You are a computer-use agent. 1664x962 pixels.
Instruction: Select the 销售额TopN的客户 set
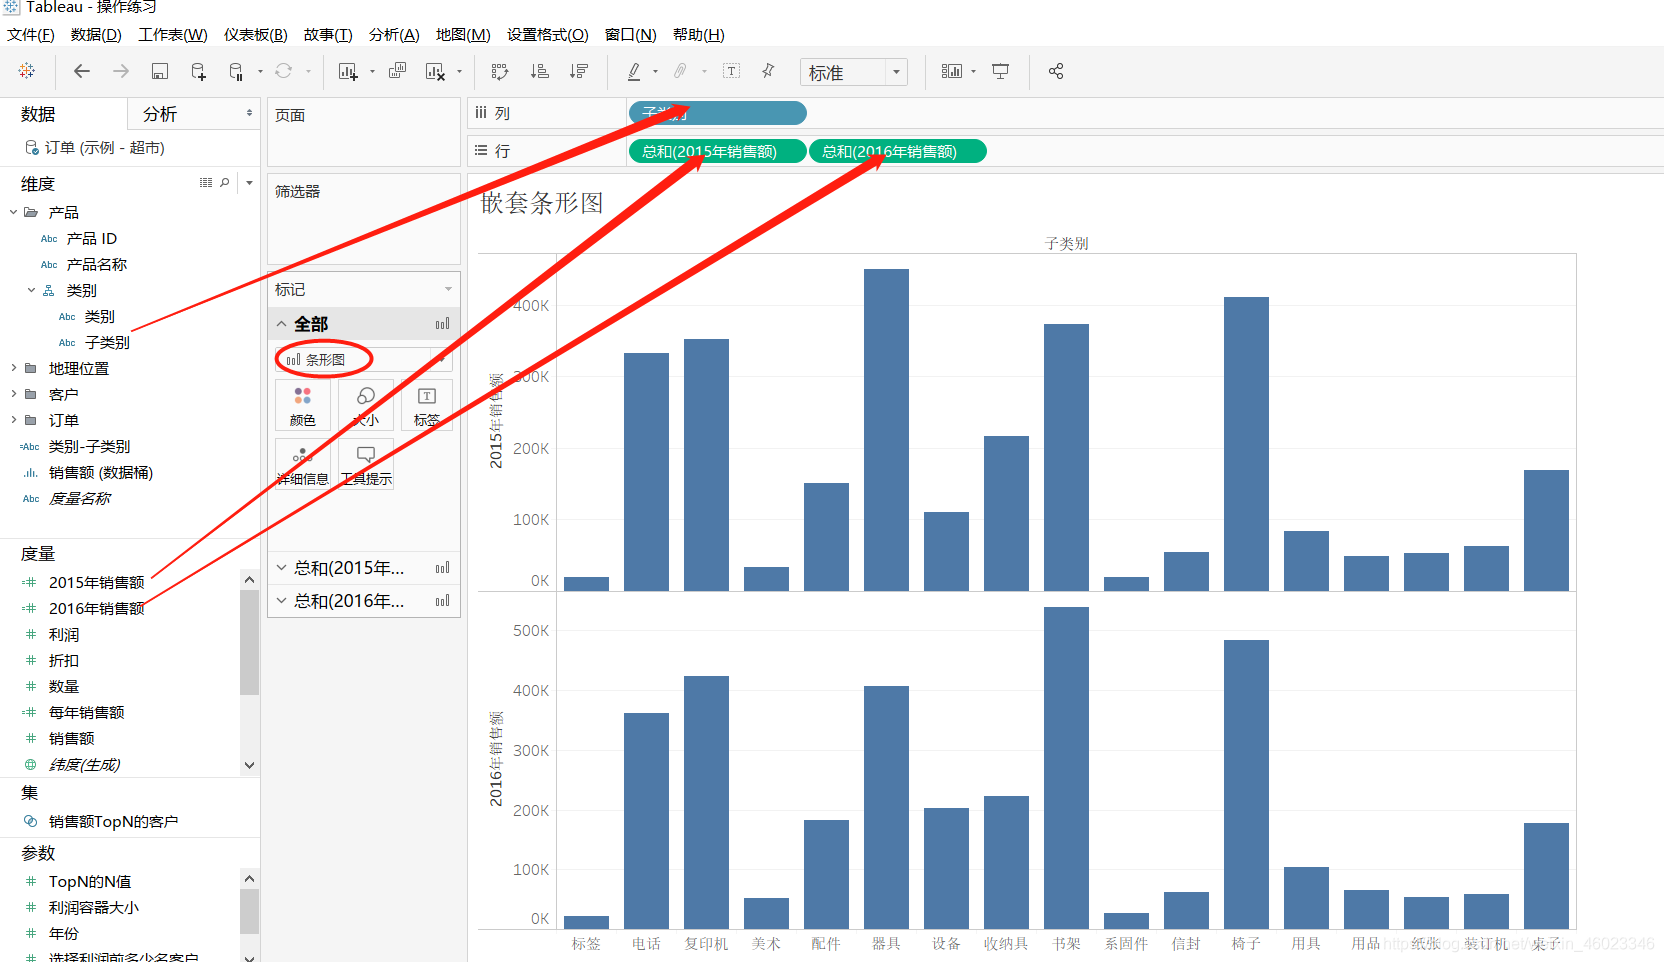(x=113, y=821)
